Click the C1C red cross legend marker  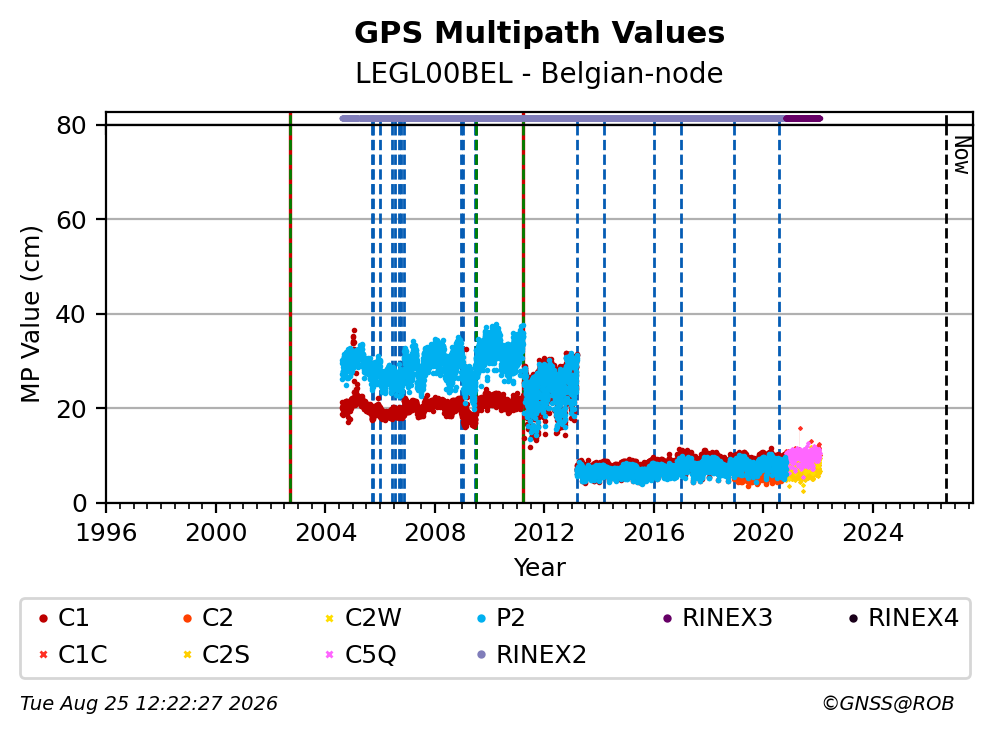[43, 654]
